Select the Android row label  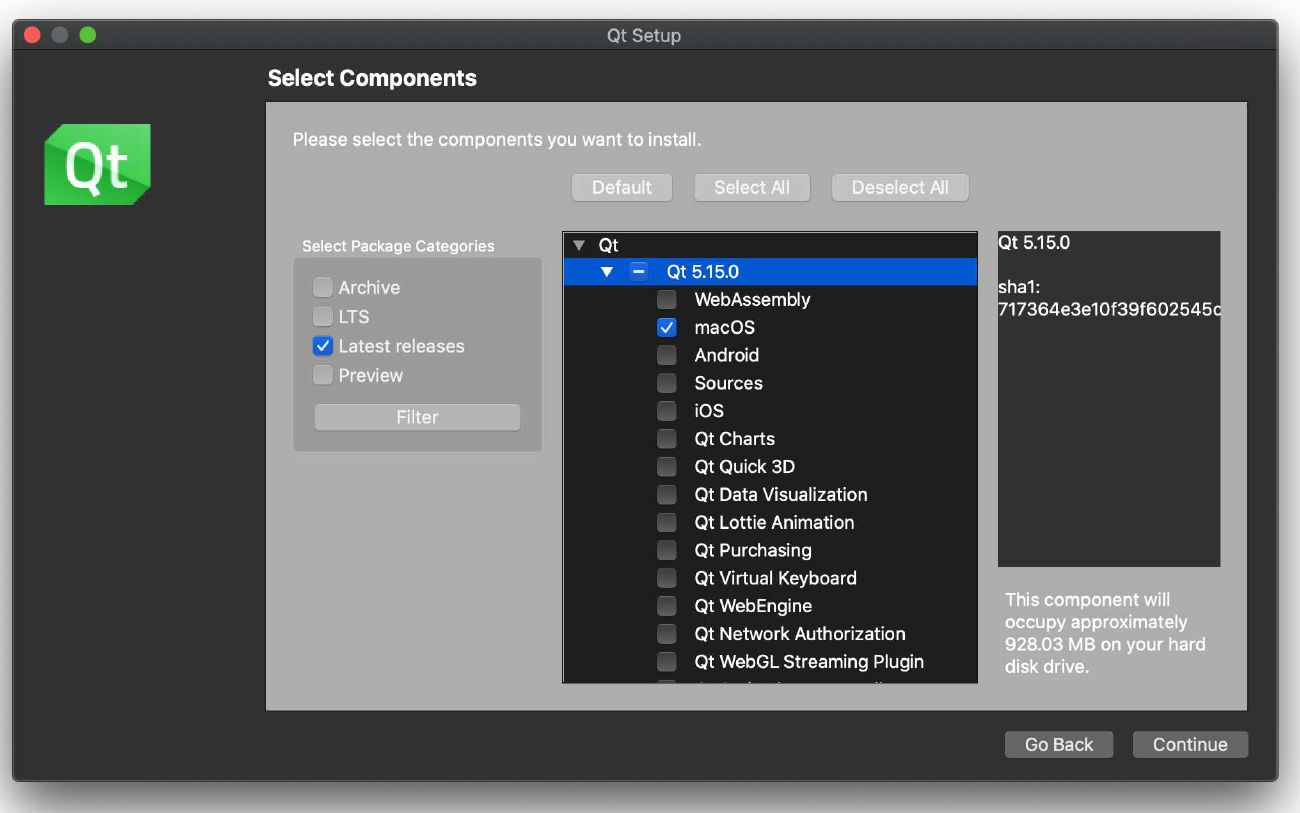[x=727, y=355]
